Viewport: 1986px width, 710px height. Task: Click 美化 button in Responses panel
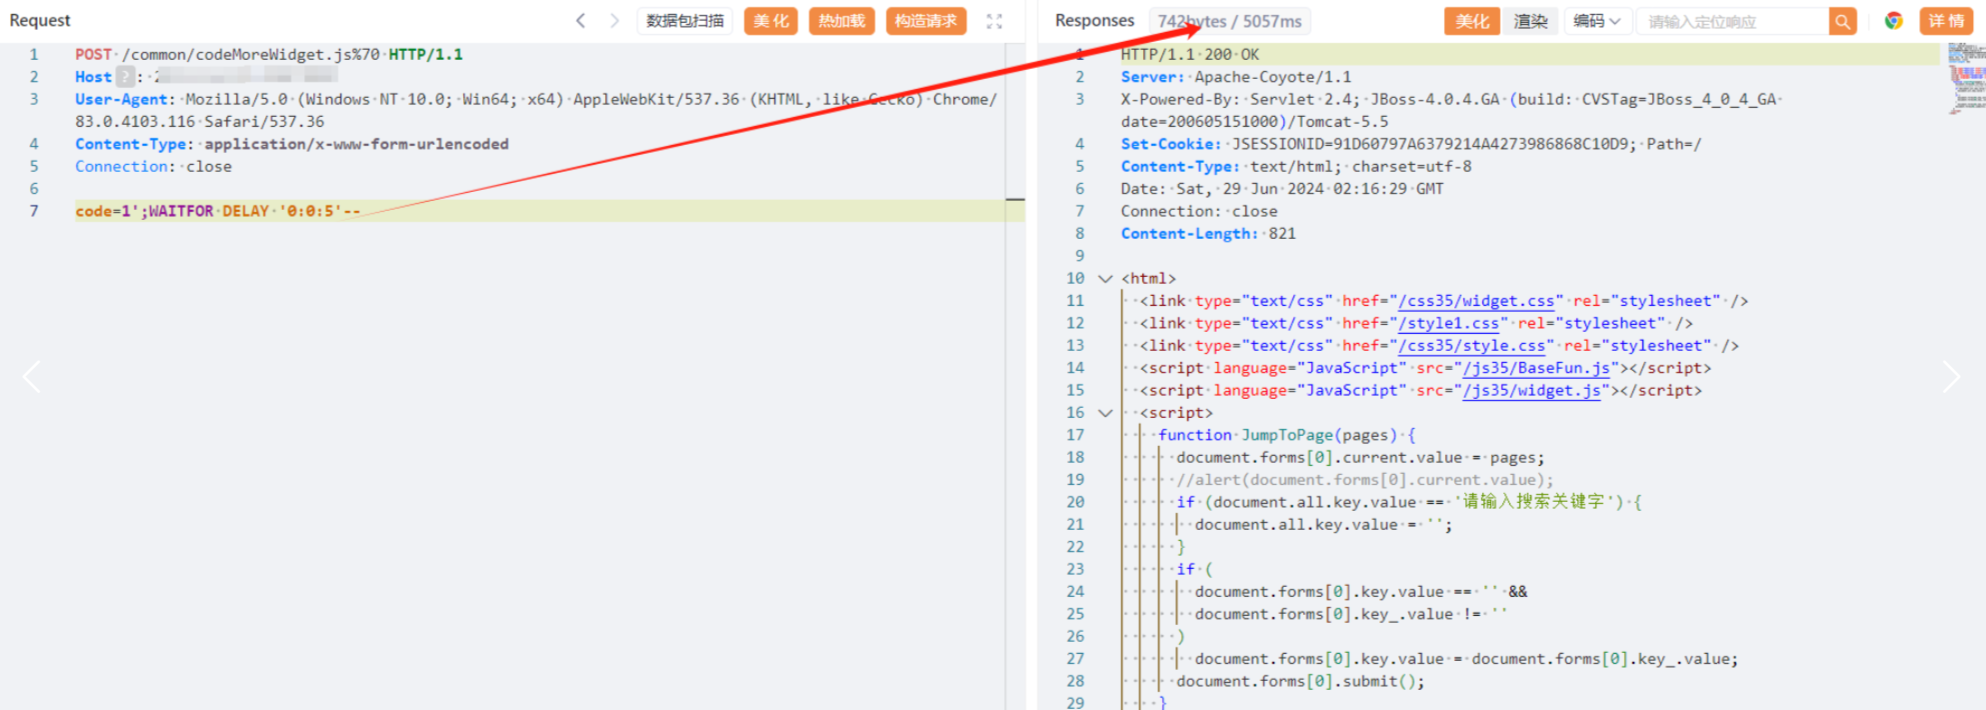point(1472,21)
